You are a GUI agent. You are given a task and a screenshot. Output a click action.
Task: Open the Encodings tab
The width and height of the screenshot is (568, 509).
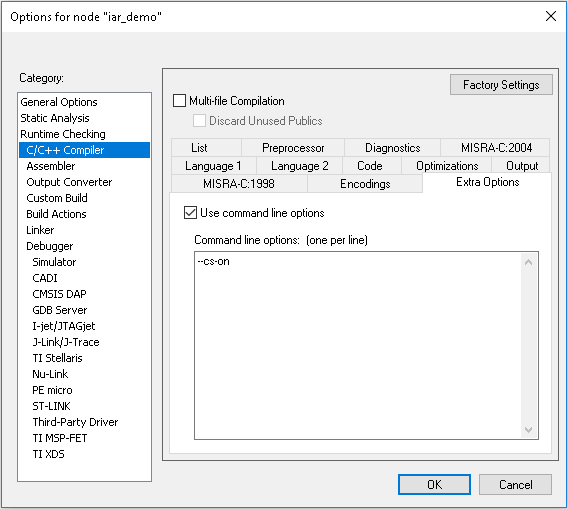pyautogui.click(x=365, y=184)
